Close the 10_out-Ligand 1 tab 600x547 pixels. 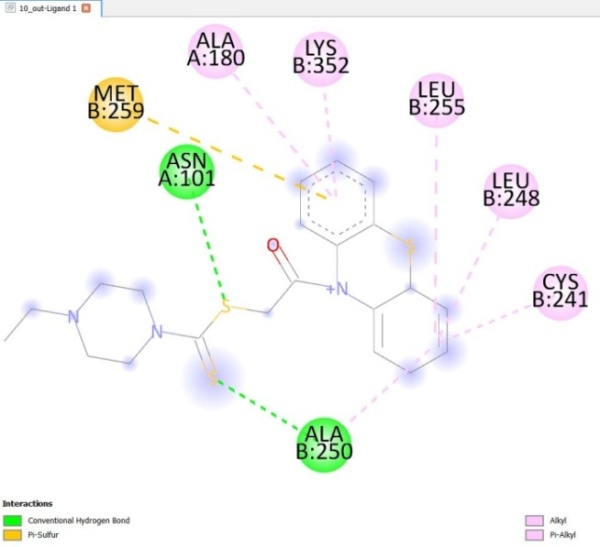point(86,7)
